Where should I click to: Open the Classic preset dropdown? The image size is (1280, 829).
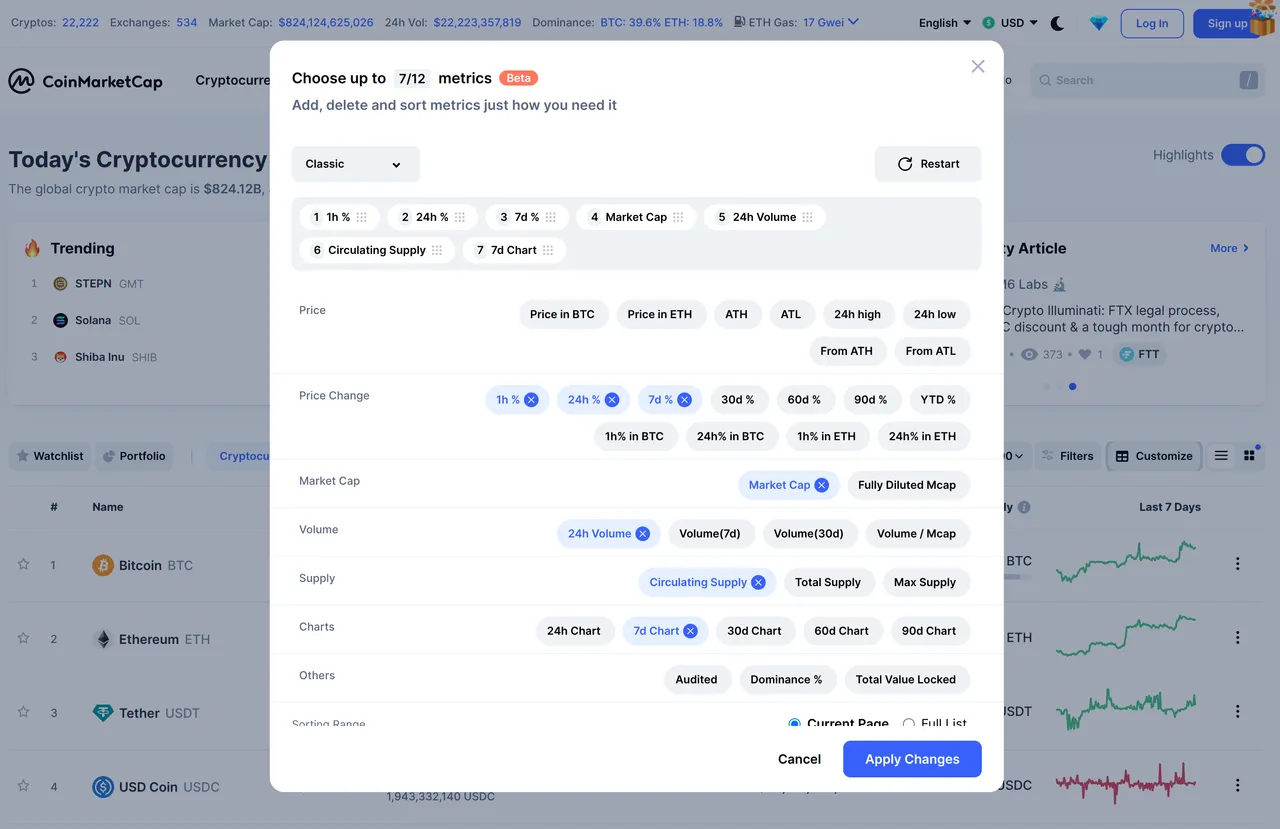click(x=355, y=164)
